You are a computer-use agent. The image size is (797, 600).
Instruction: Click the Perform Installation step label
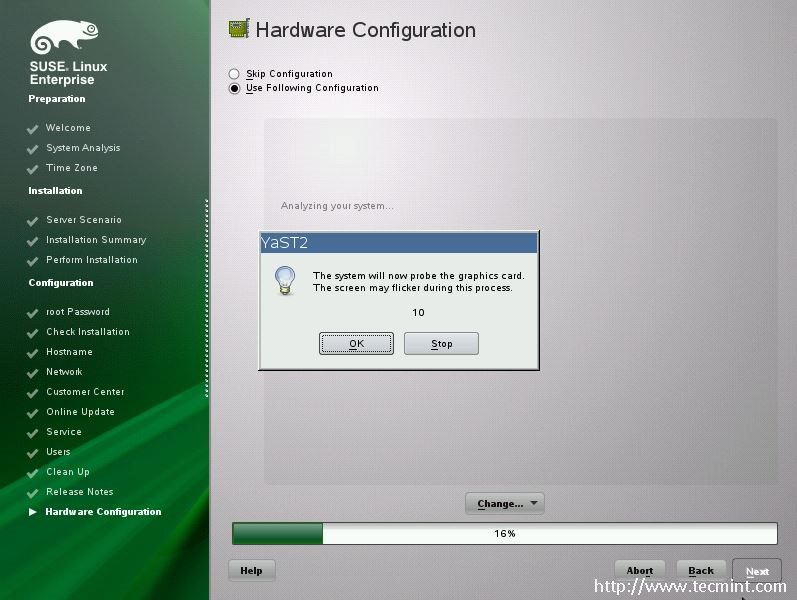92,260
